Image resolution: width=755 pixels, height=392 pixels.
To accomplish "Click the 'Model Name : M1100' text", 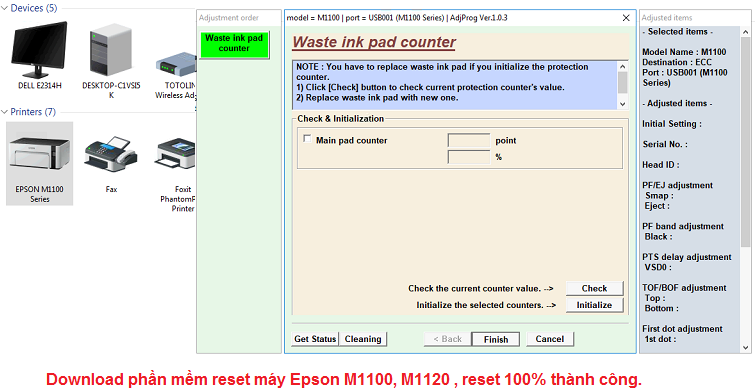I will (x=684, y=52).
